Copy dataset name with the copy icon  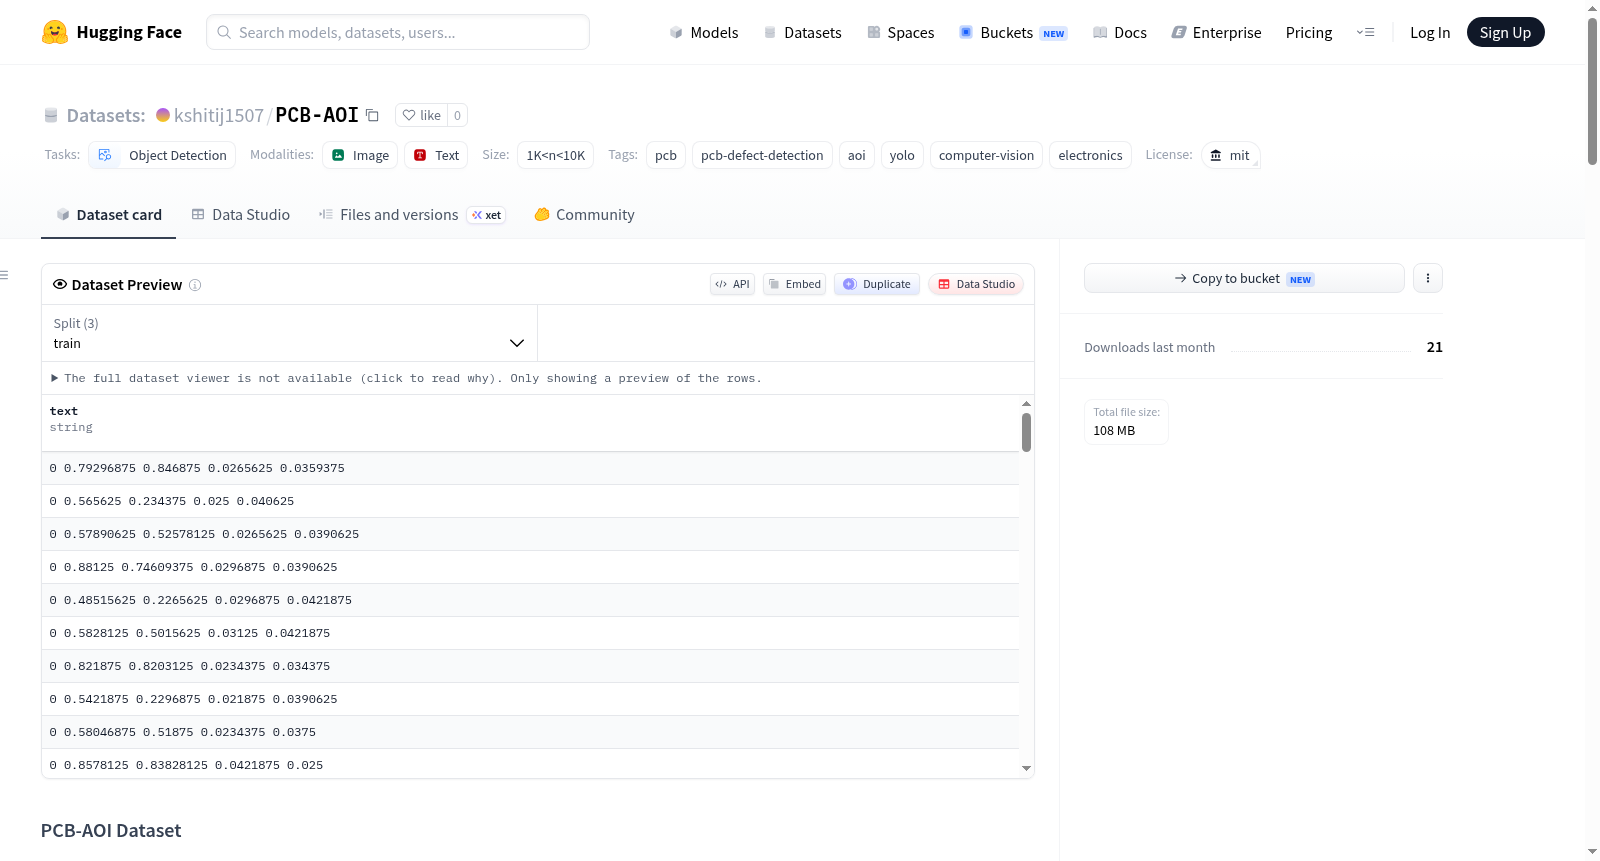click(x=372, y=115)
